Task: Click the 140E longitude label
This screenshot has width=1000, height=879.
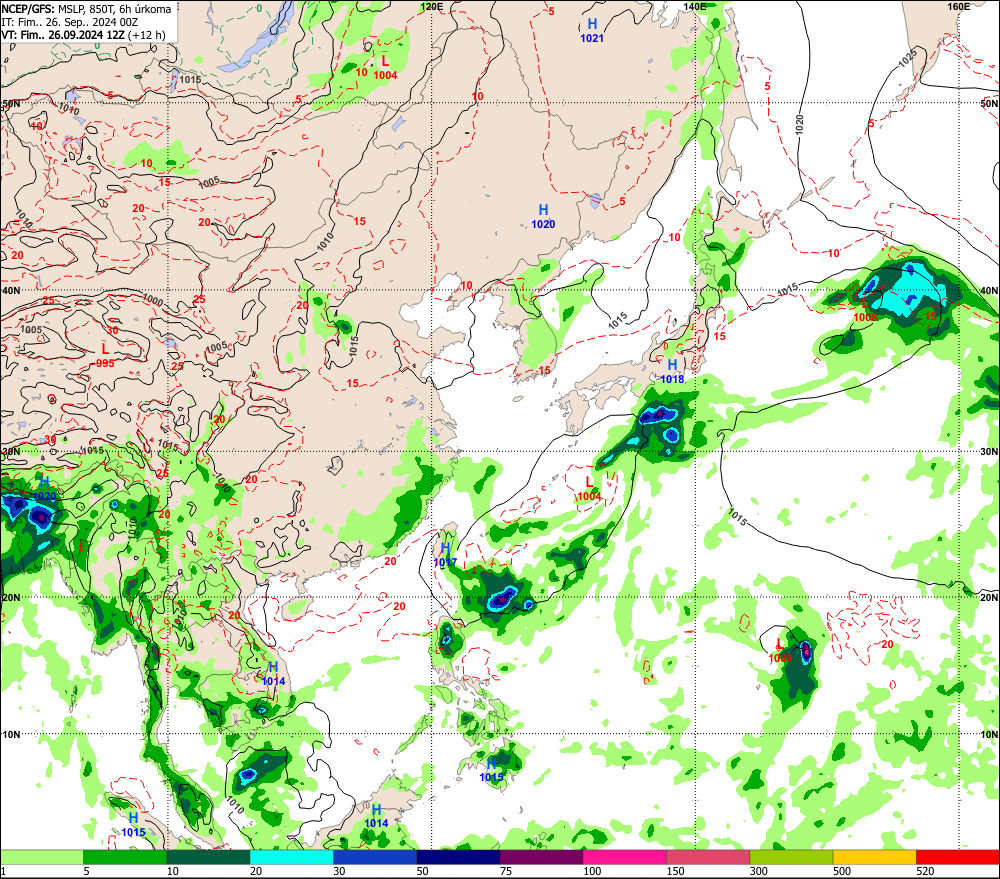Action: click(x=695, y=6)
